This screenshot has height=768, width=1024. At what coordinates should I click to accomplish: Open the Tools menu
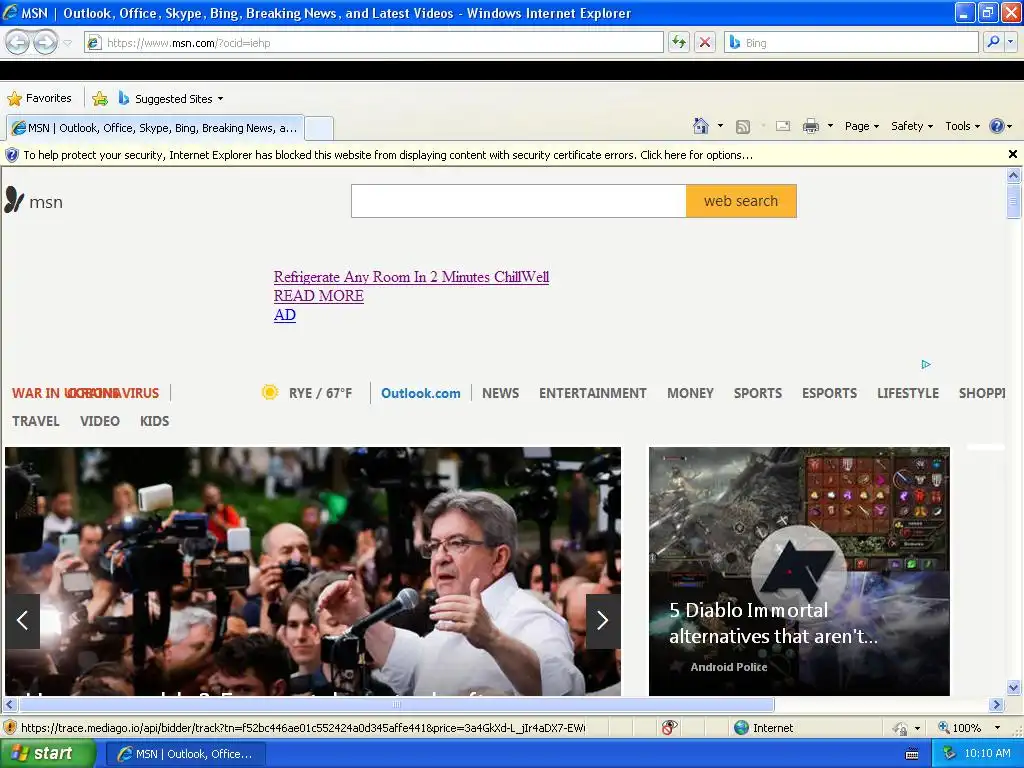[x=962, y=126]
